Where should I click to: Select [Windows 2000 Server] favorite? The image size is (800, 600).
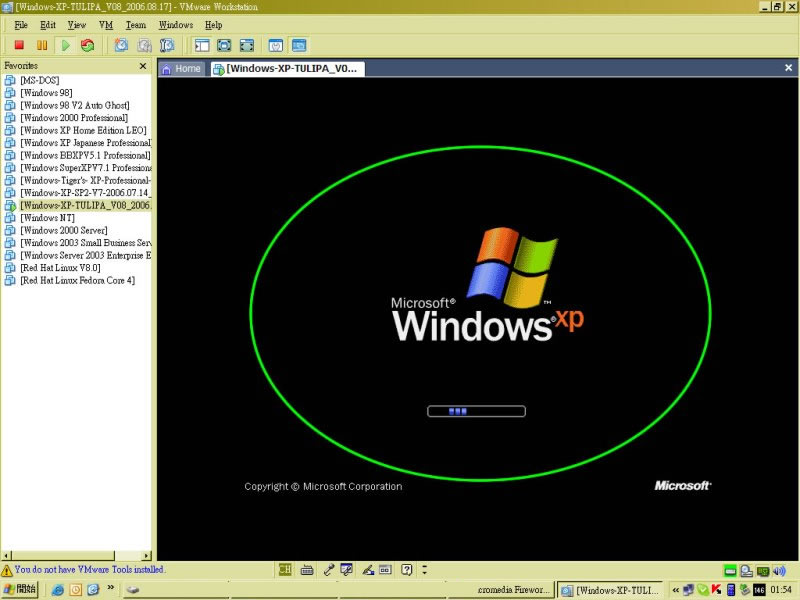tap(56, 230)
